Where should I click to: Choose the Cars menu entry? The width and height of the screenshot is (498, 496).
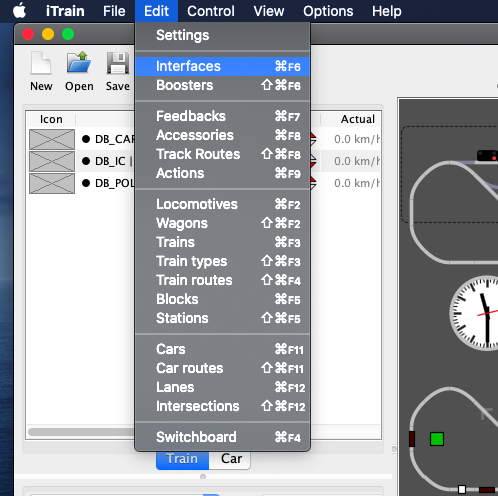pos(222,349)
